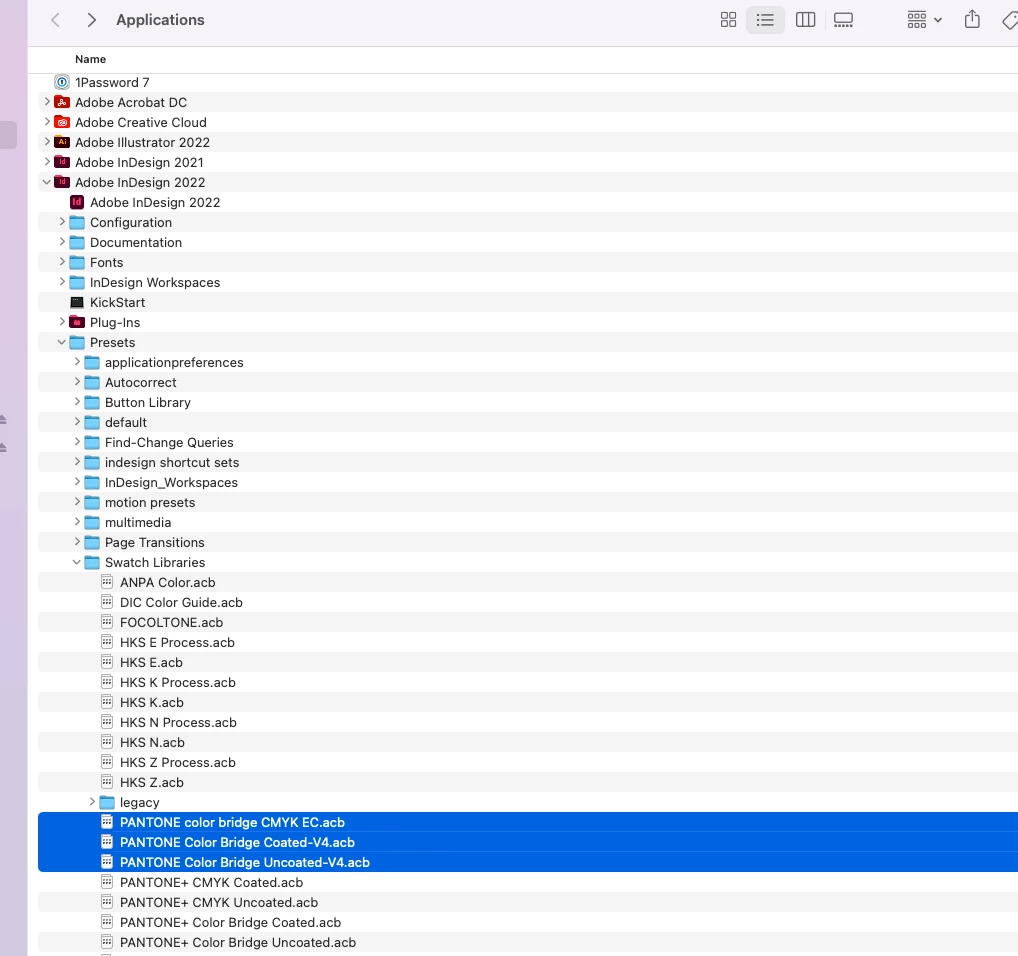
Task: Click the Adobe Acrobat DC folder icon
Action: pos(62,102)
